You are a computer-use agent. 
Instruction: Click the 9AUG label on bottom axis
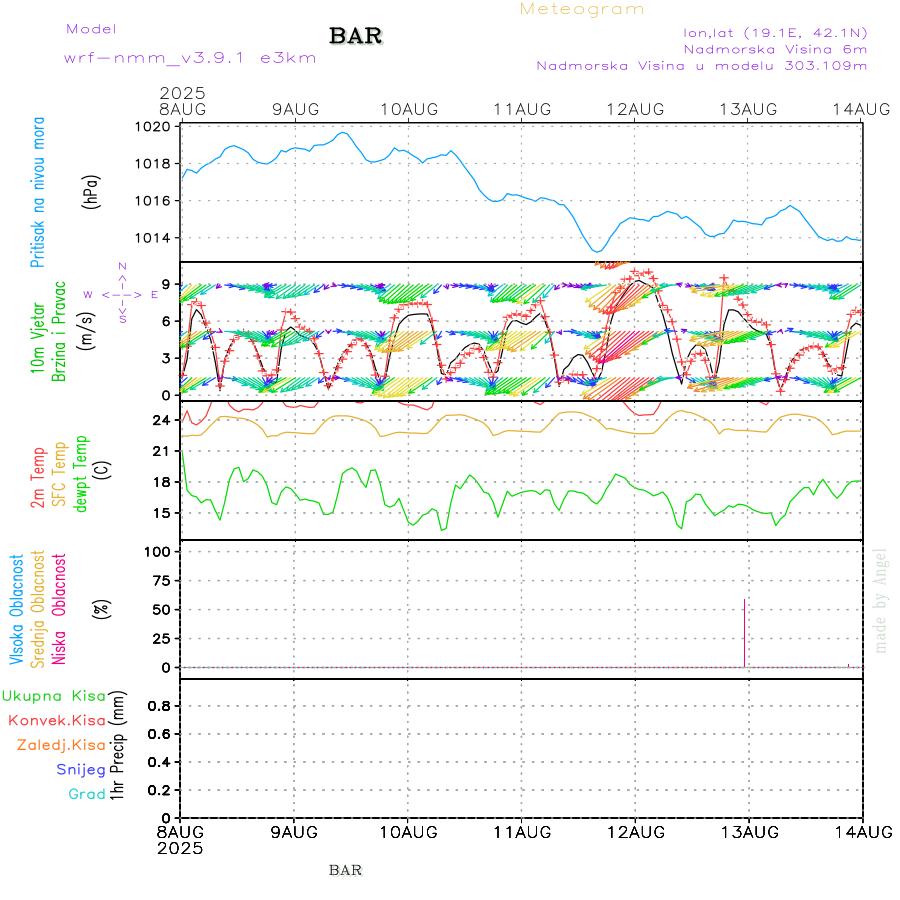[294, 832]
